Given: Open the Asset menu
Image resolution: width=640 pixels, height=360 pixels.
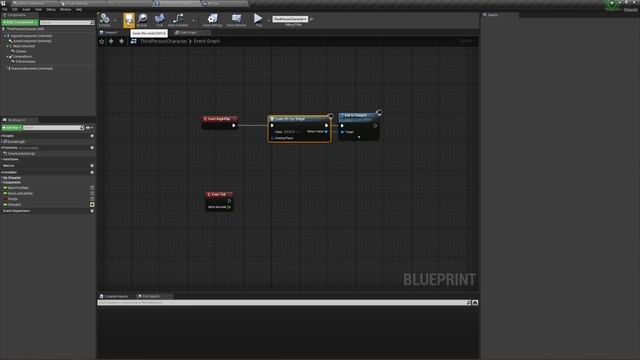Looking at the screenshot, I should tap(26, 9).
